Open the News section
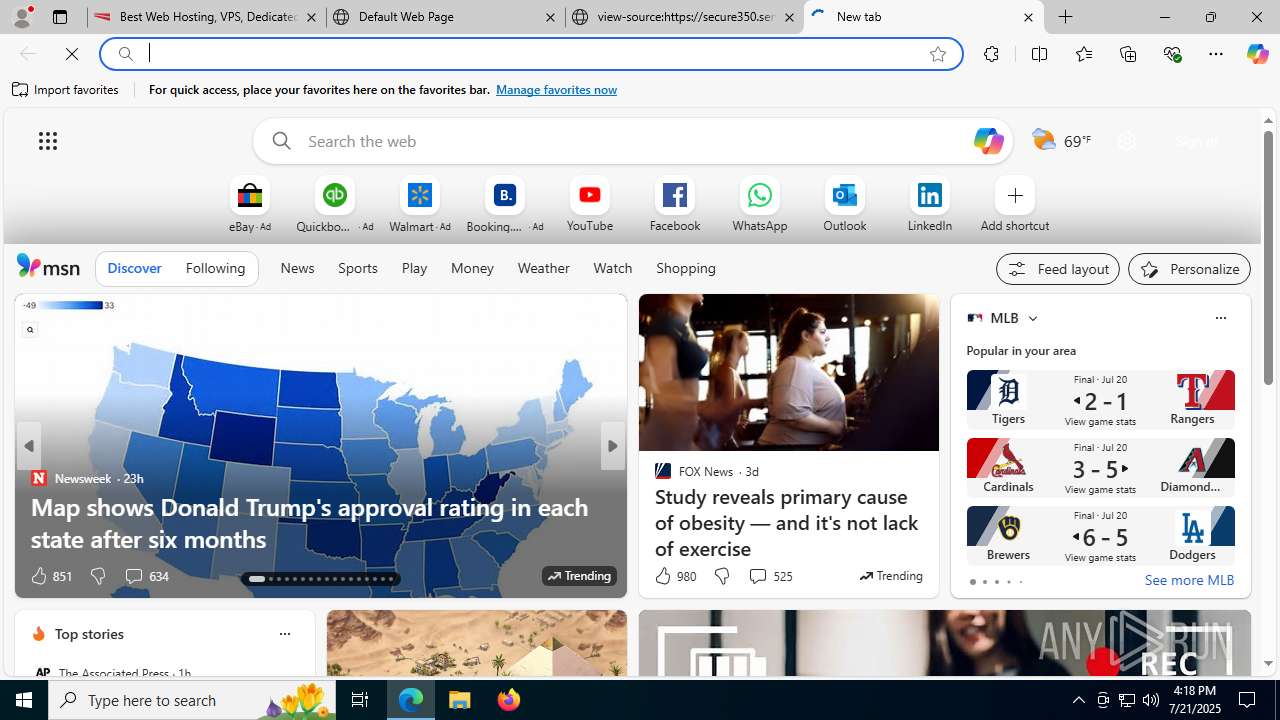 click(297, 269)
